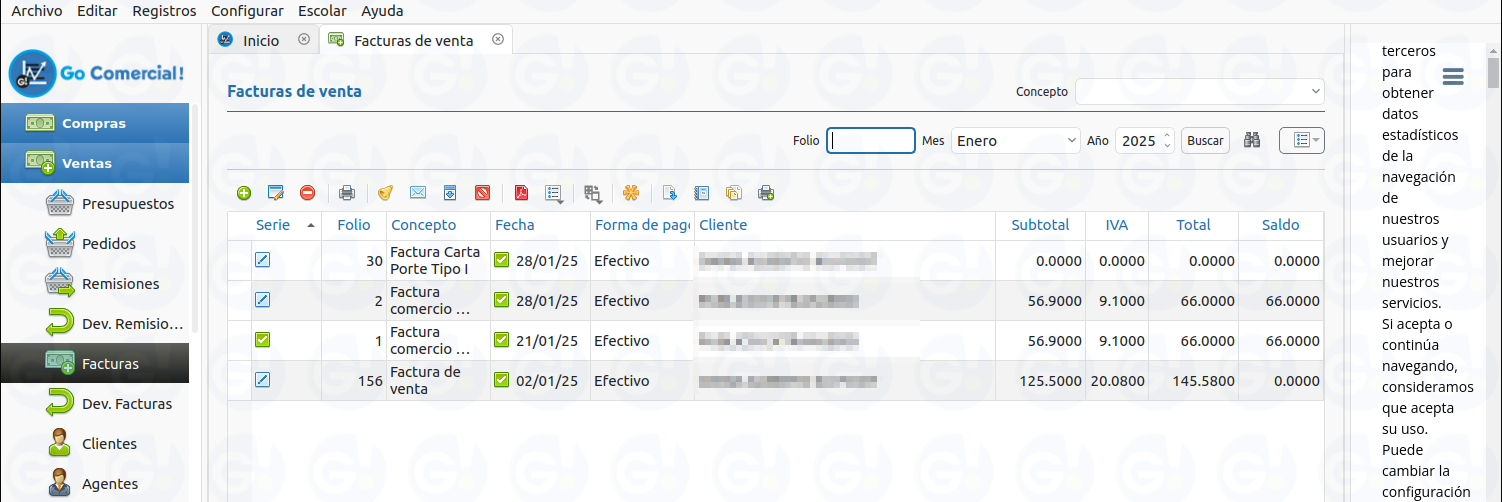Toggle the Fecha checkbox for folio 30

click(502, 261)
